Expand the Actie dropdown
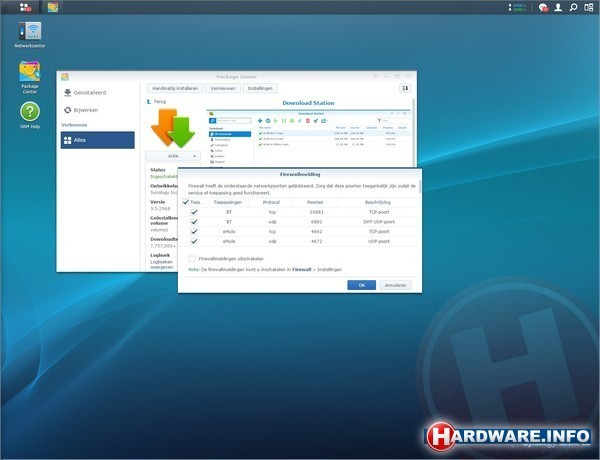The height and width of the screenshot is (460, 600). coord(173,156)
